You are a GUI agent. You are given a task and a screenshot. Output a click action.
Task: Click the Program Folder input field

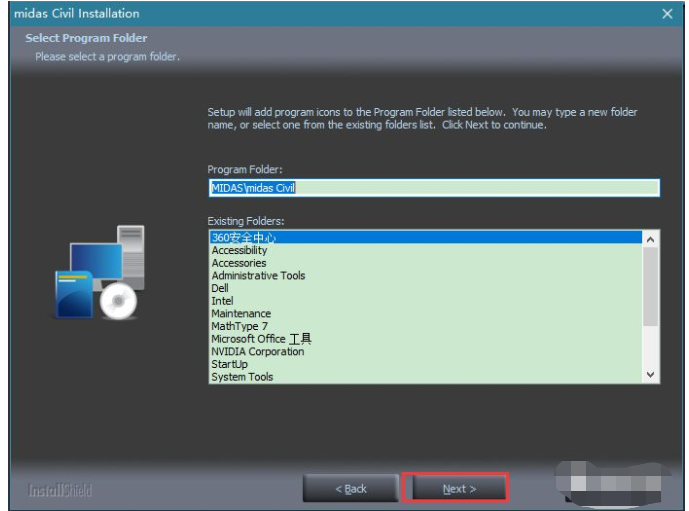point(434,188)
